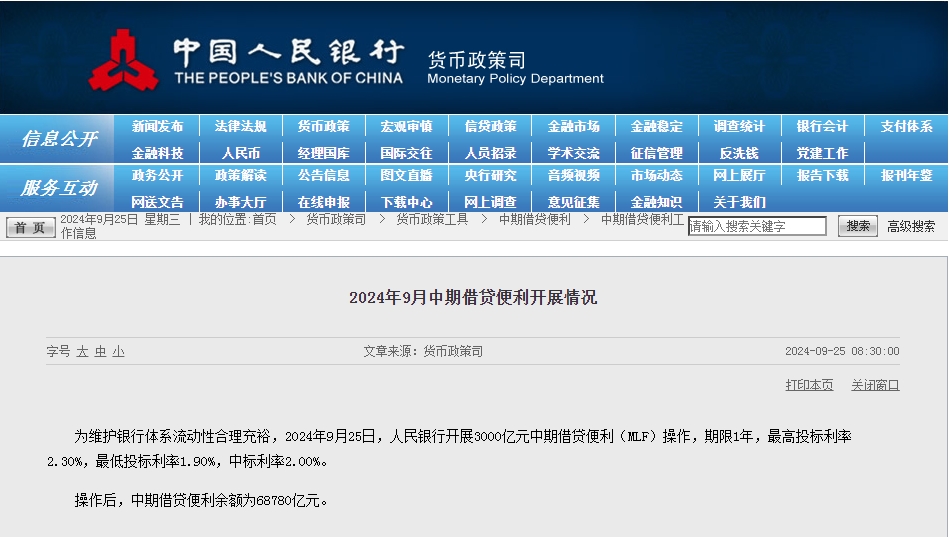Viewport: 949px width, 537px height.
Task: Click 中期借贷便利 breadcrumb link
Action: tap(534, 219)
